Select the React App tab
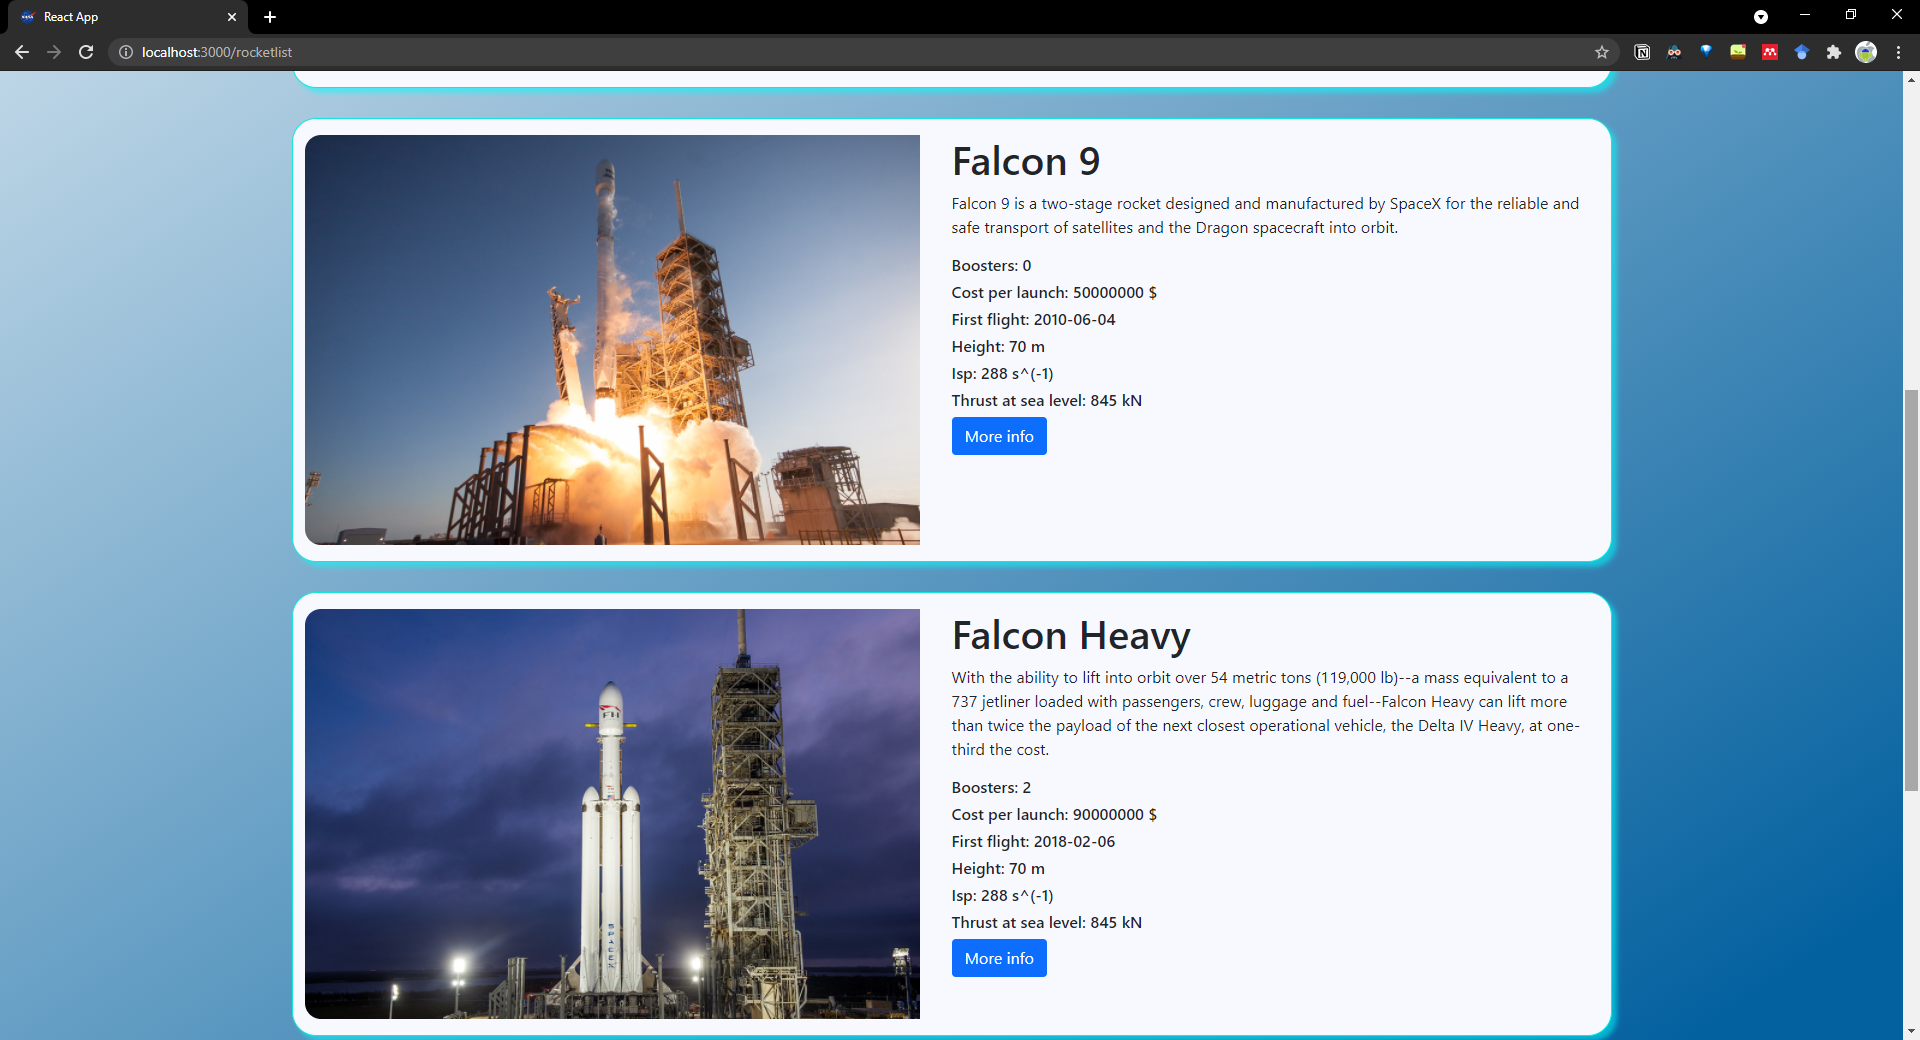This screenshot has height=1040, width=1920. click(x=128, y=17)
